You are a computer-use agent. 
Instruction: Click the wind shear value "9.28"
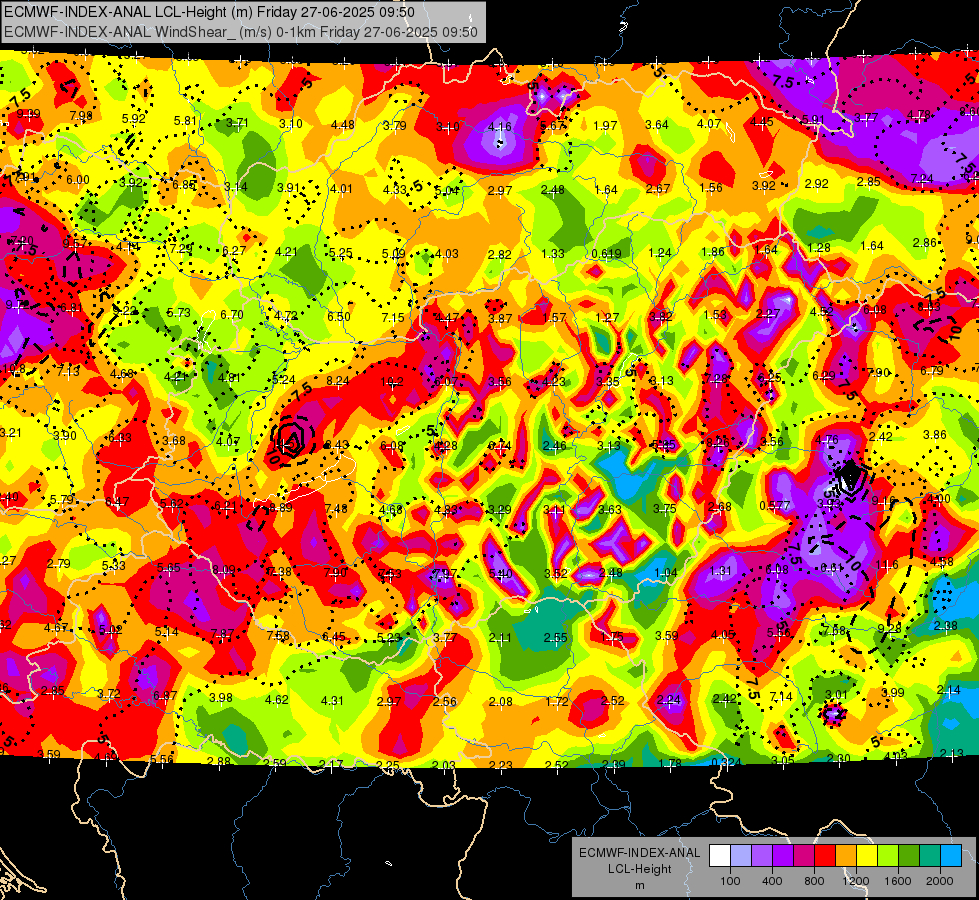tap(889, 628)
